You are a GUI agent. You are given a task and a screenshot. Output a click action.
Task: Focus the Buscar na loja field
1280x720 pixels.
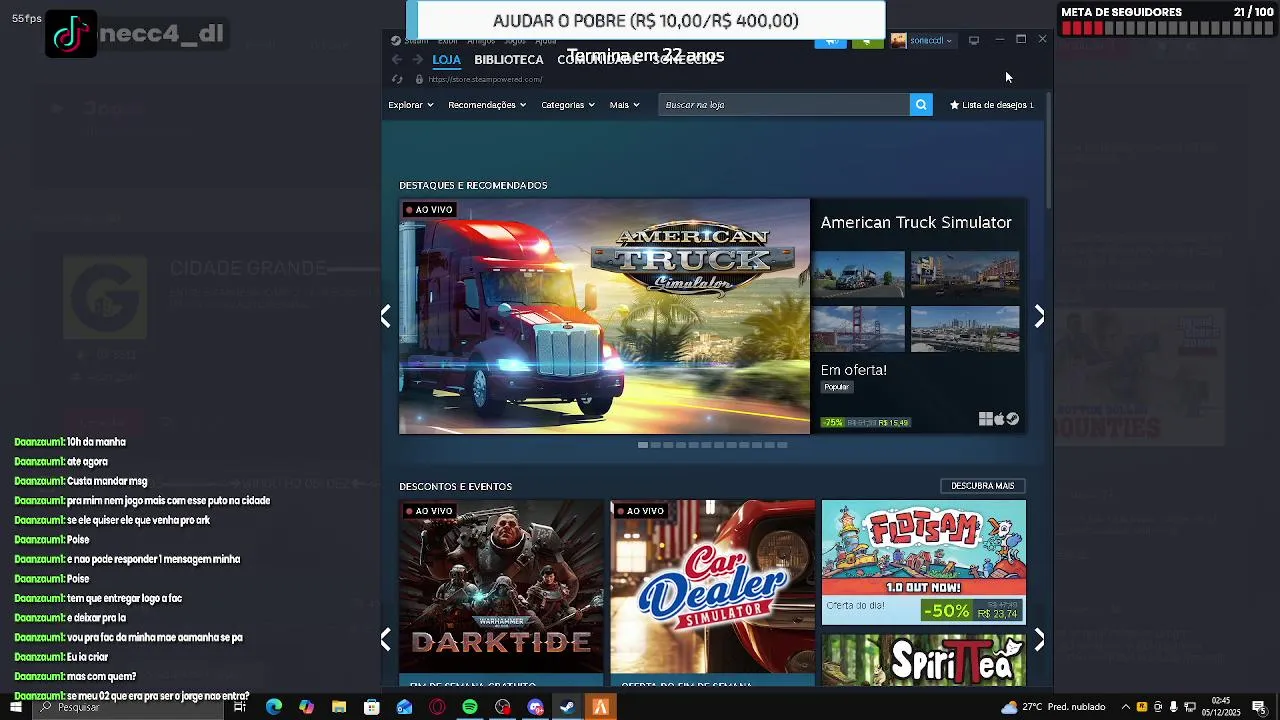click(x=784, y=104)
